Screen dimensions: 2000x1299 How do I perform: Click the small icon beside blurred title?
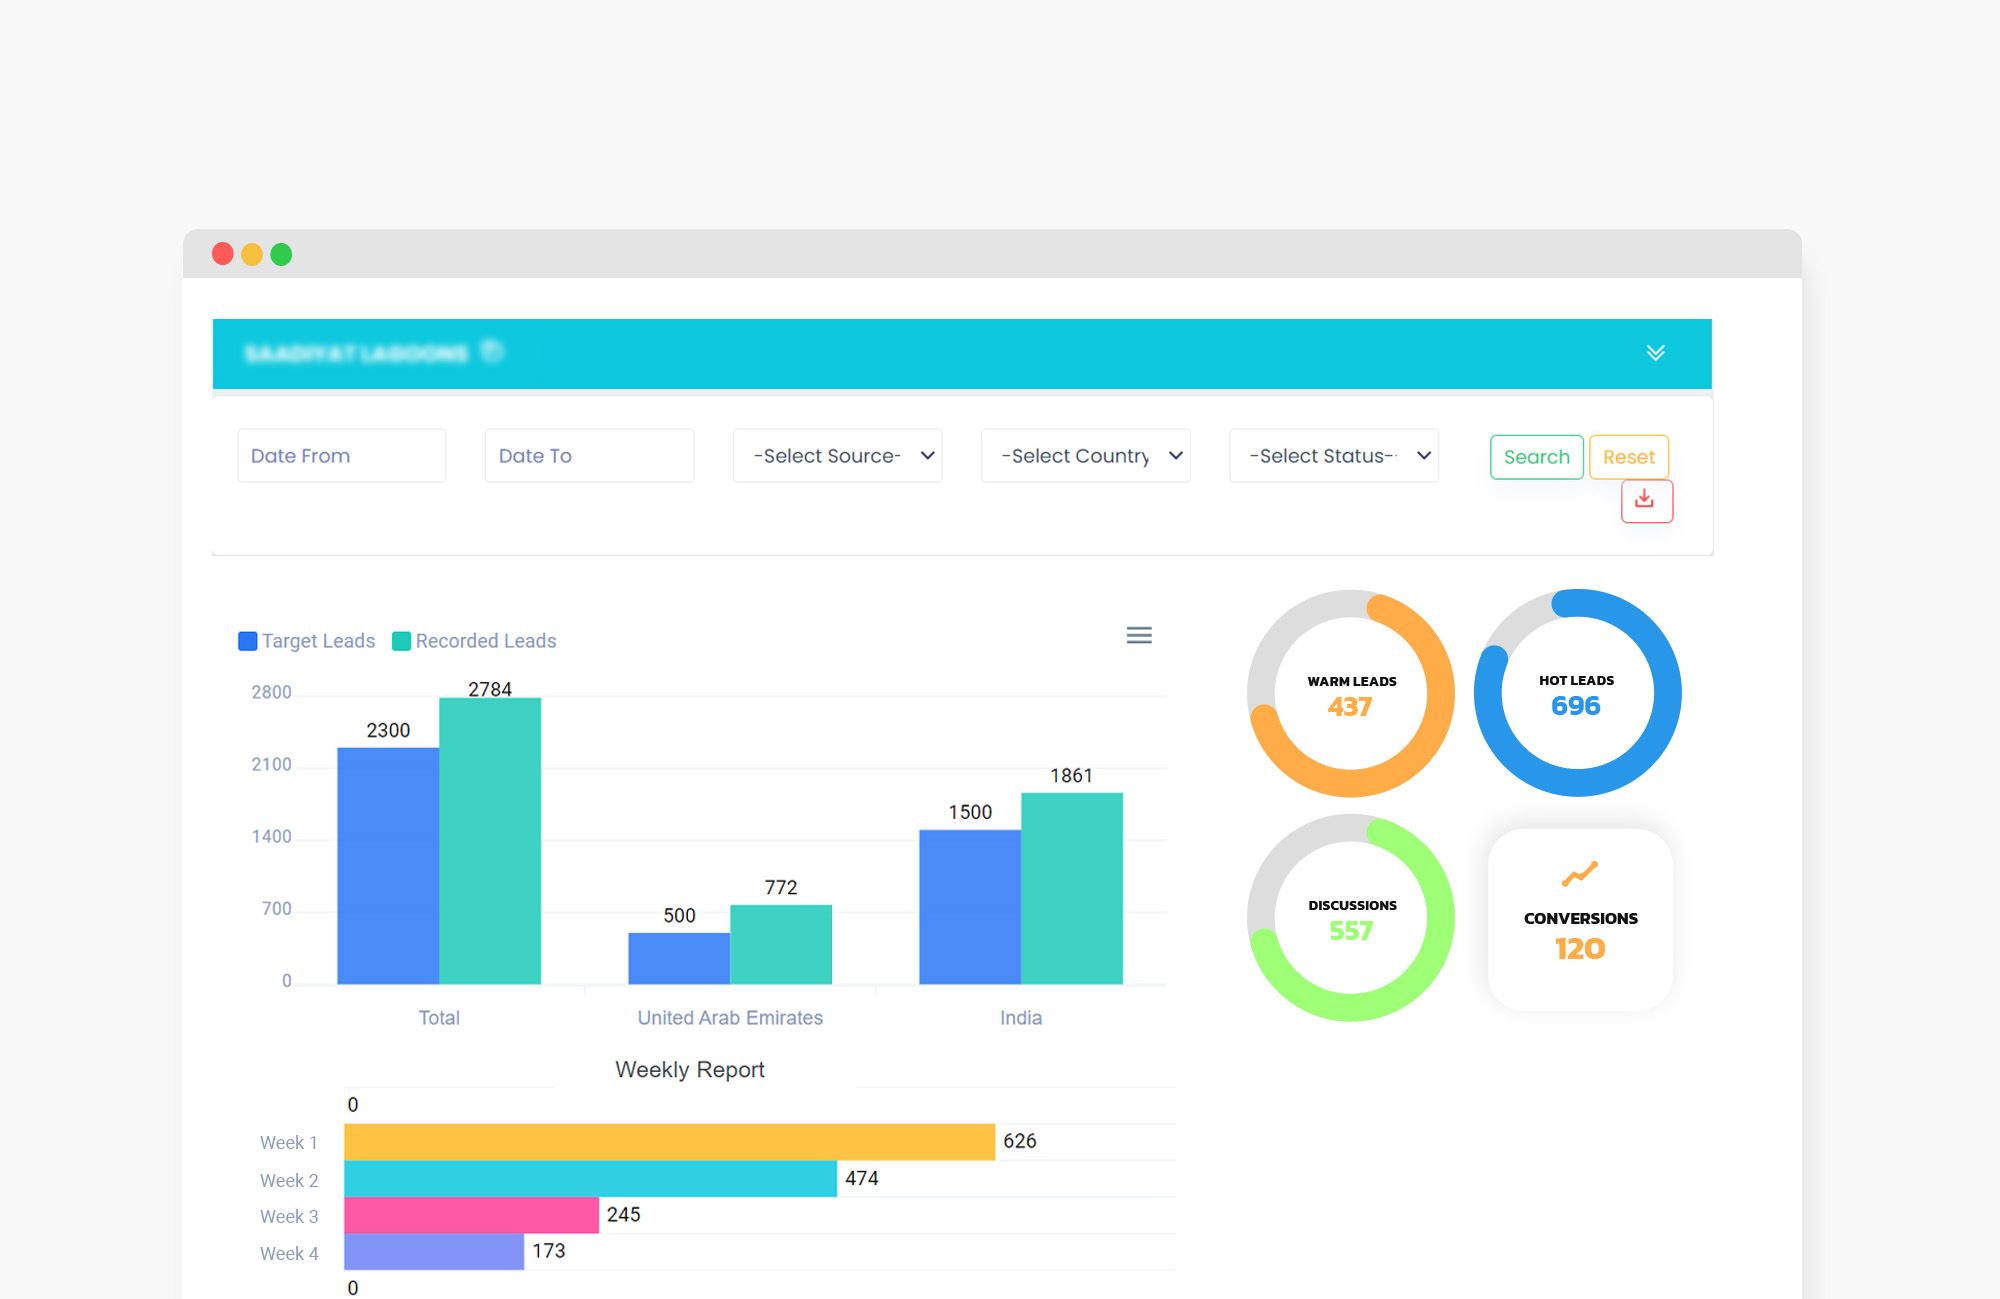pos(491,351)
